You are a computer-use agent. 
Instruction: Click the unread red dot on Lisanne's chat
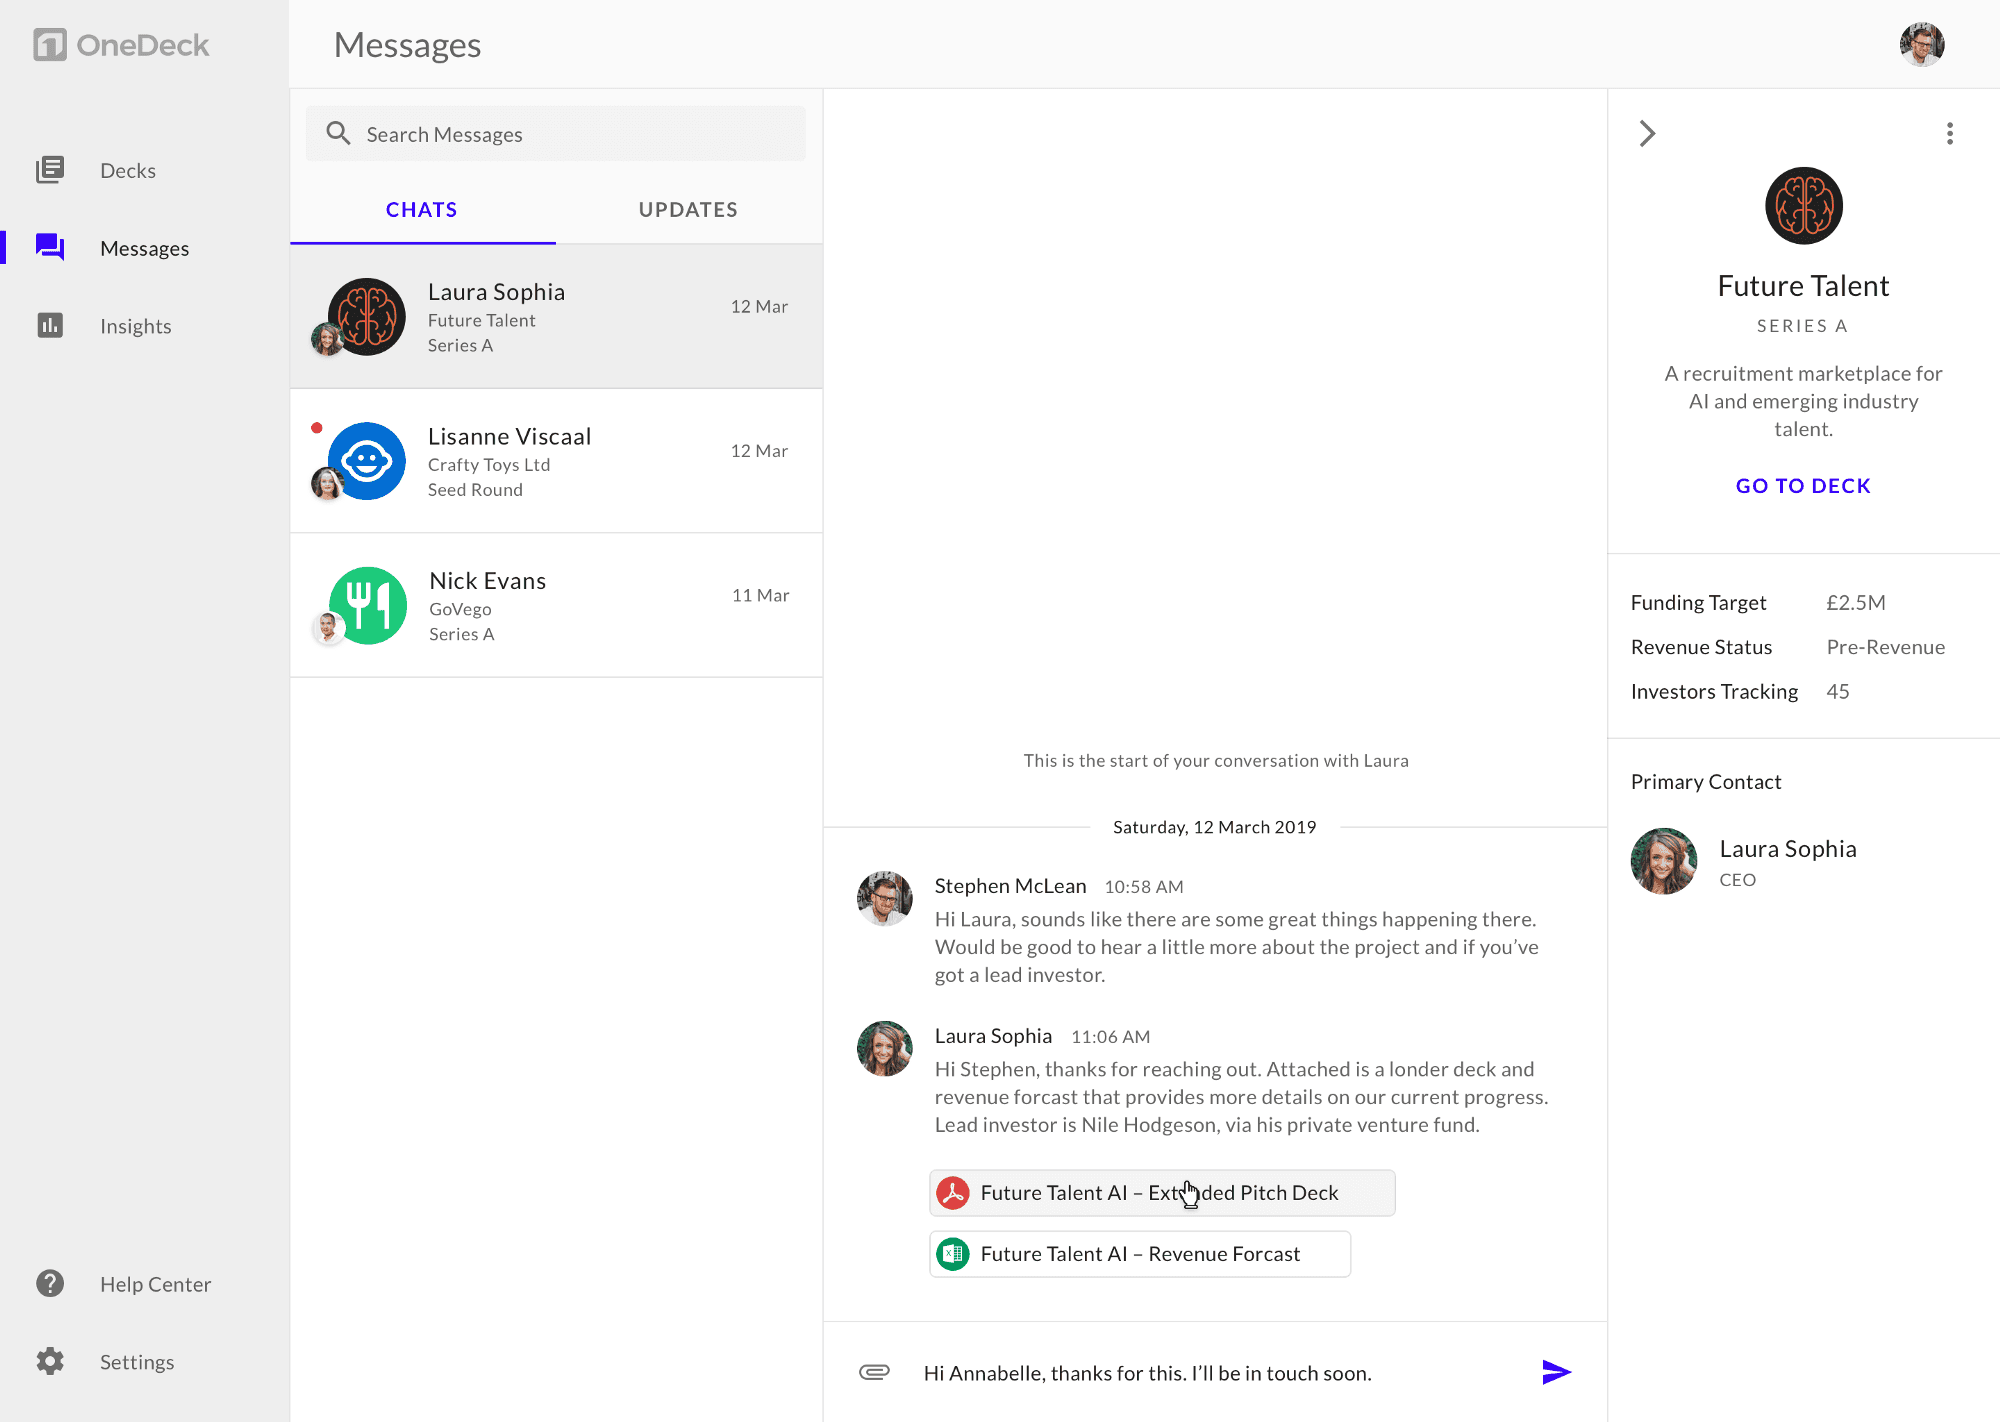click(x=317, y=428)
